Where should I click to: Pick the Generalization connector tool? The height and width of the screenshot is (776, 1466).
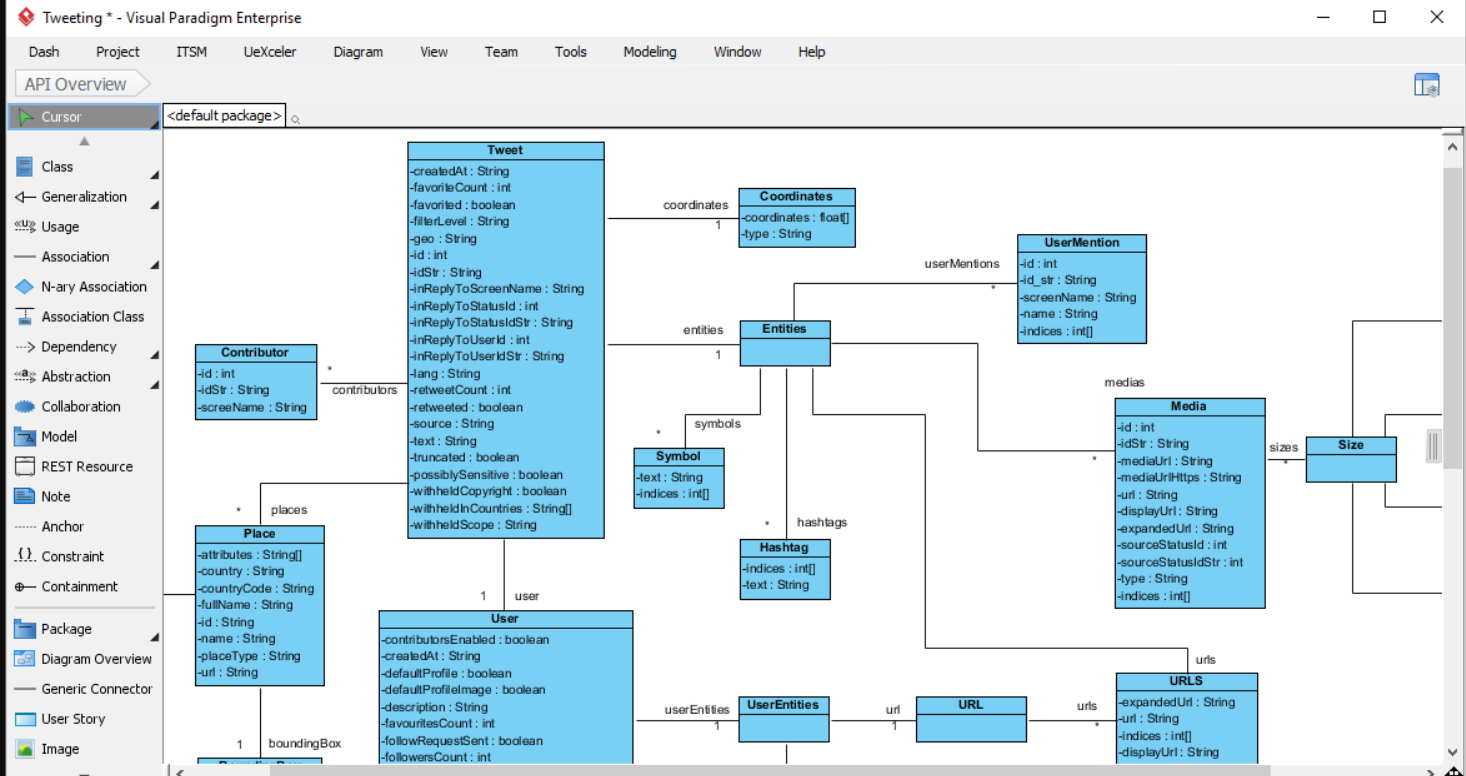[84, 197]
